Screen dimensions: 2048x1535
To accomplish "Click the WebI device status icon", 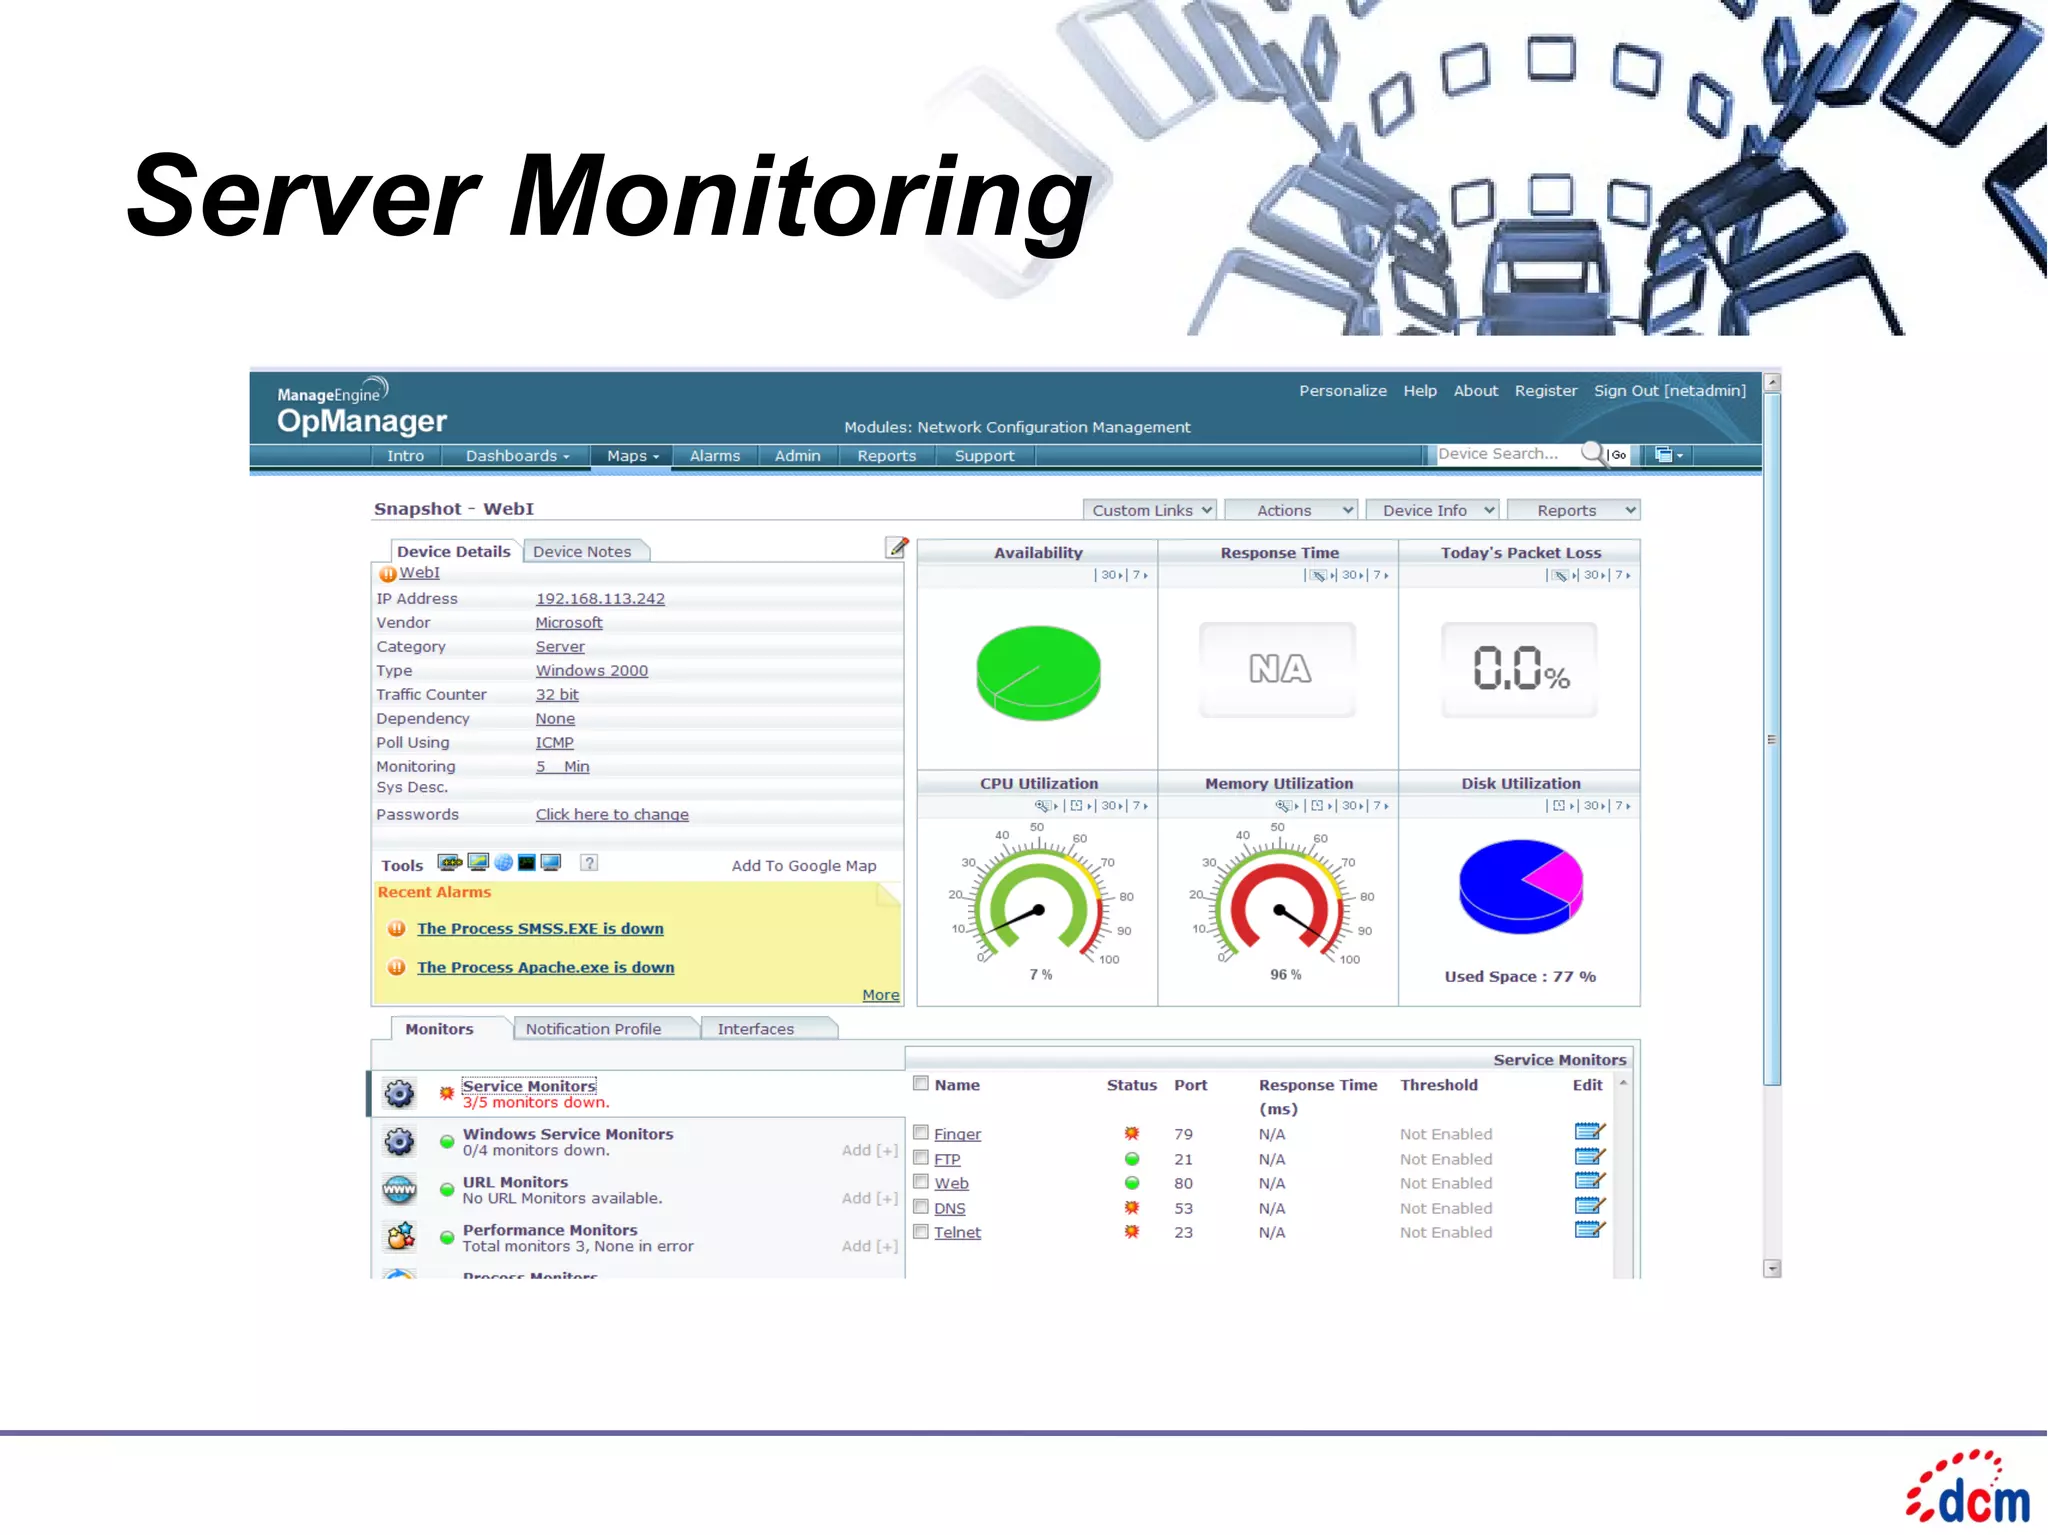I will tap(388, 574).
